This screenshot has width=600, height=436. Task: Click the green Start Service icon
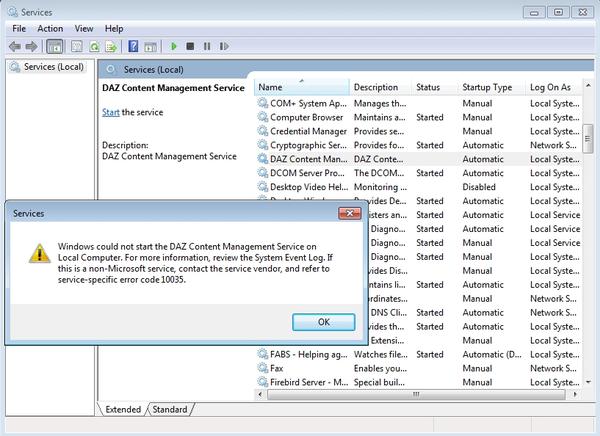coord(174,47)
